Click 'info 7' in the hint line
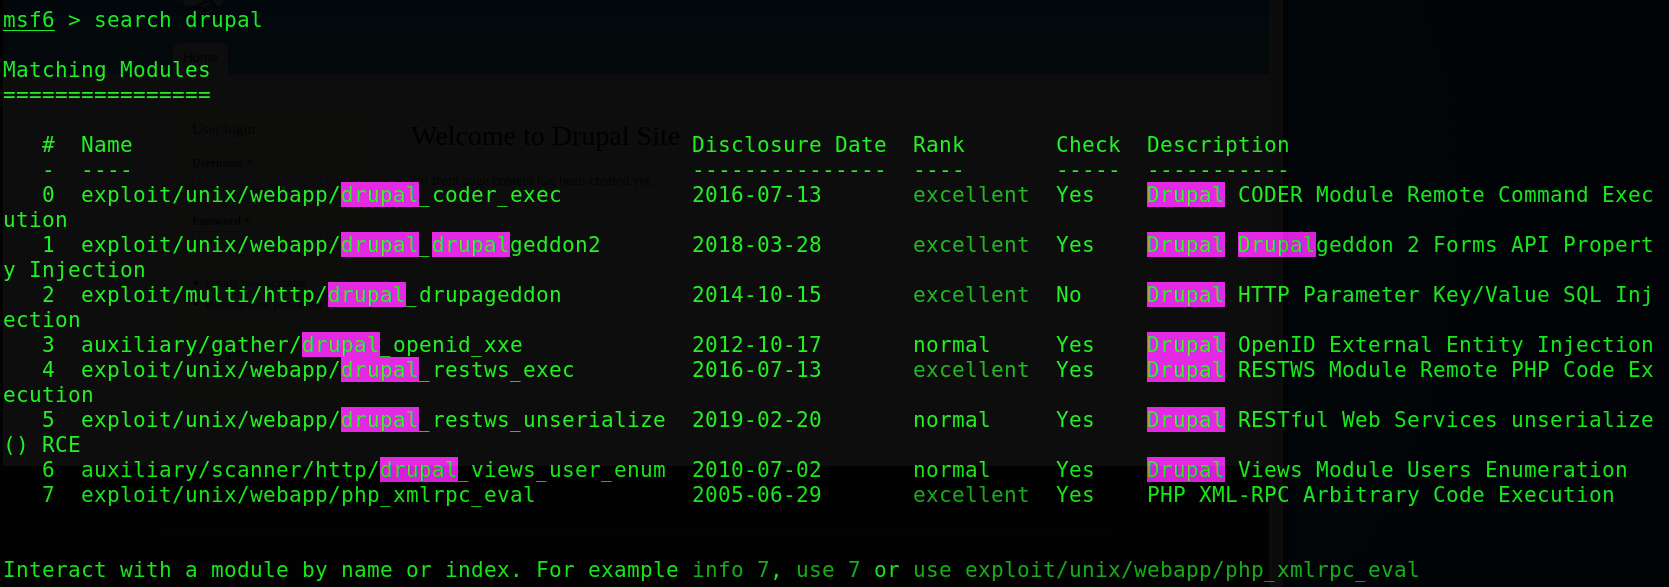 [731, 570]
